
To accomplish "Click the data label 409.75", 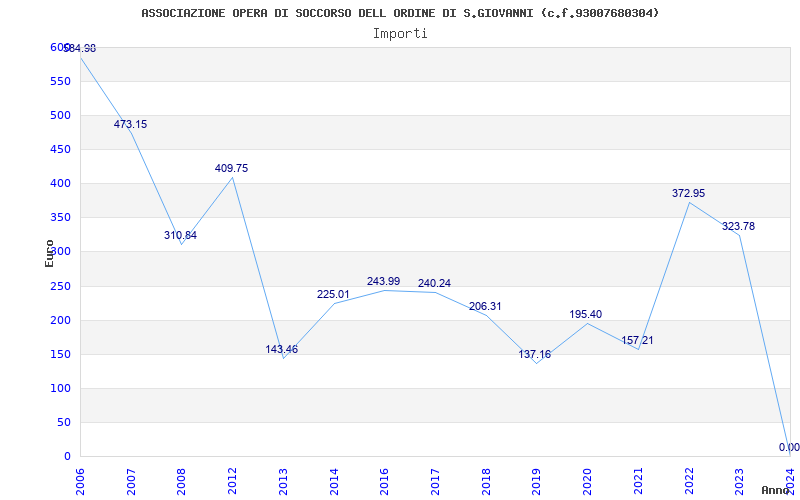I will pos(231,168).
